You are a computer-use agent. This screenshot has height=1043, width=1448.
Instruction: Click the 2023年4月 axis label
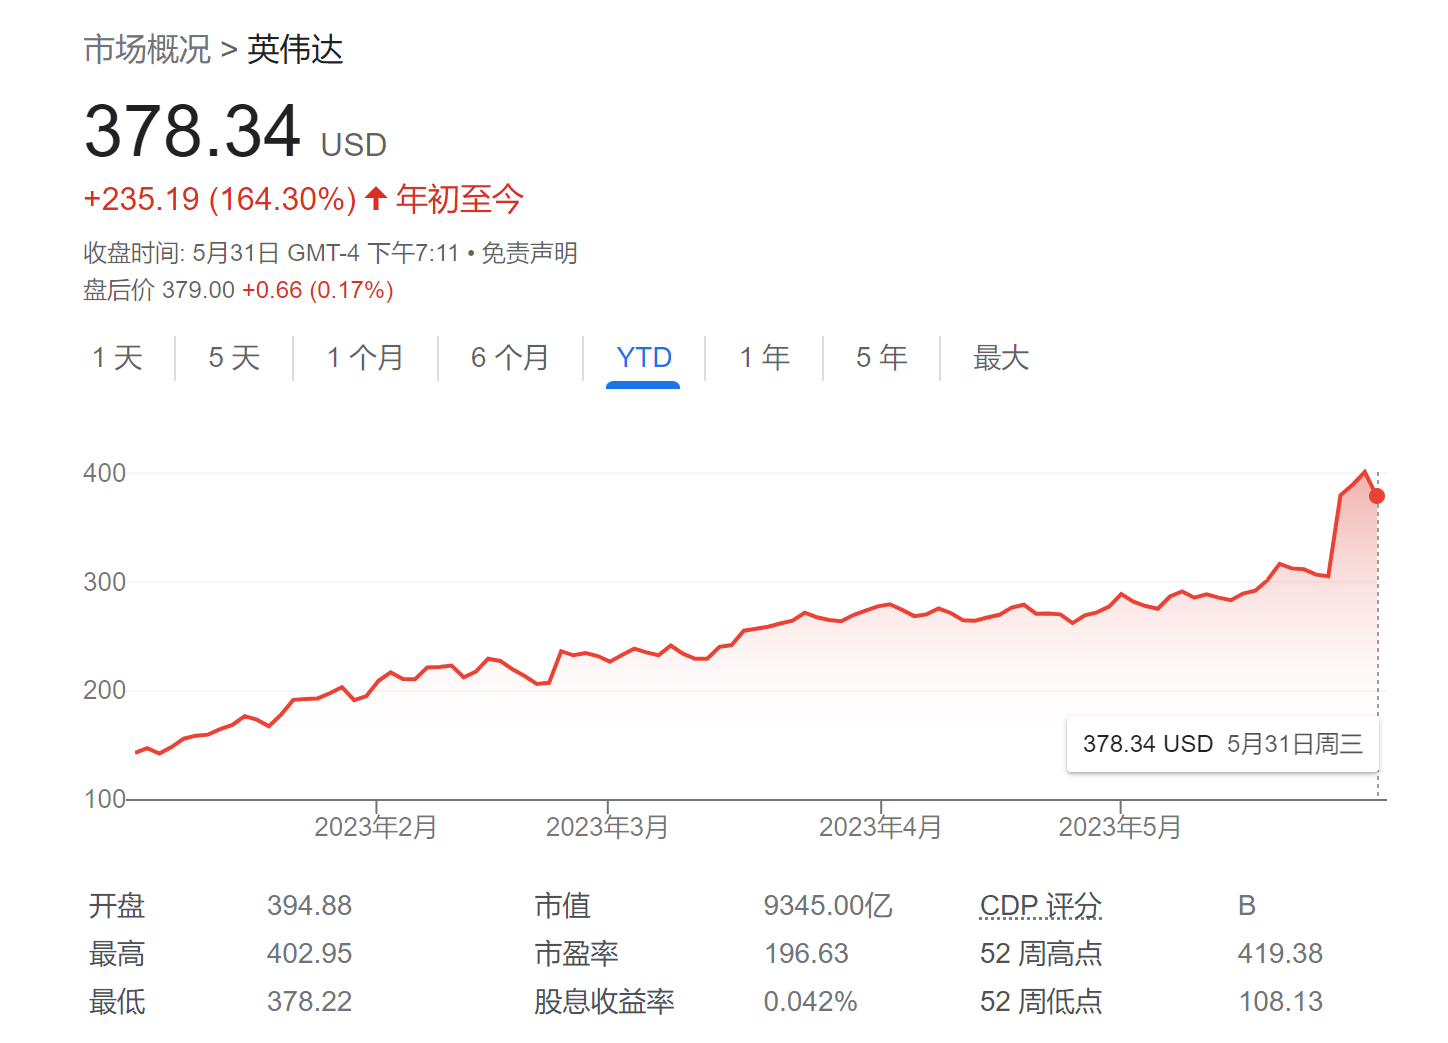880,827
